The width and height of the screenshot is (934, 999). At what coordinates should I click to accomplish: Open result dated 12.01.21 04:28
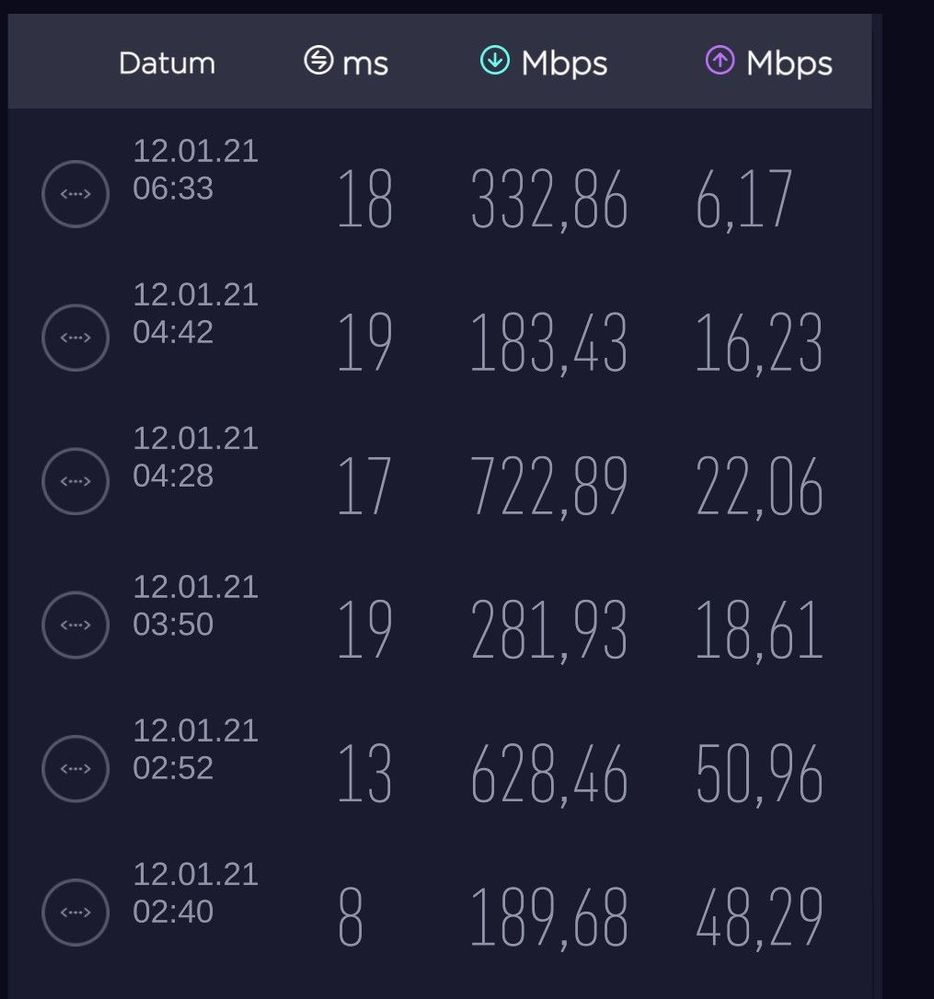[195, 457]
